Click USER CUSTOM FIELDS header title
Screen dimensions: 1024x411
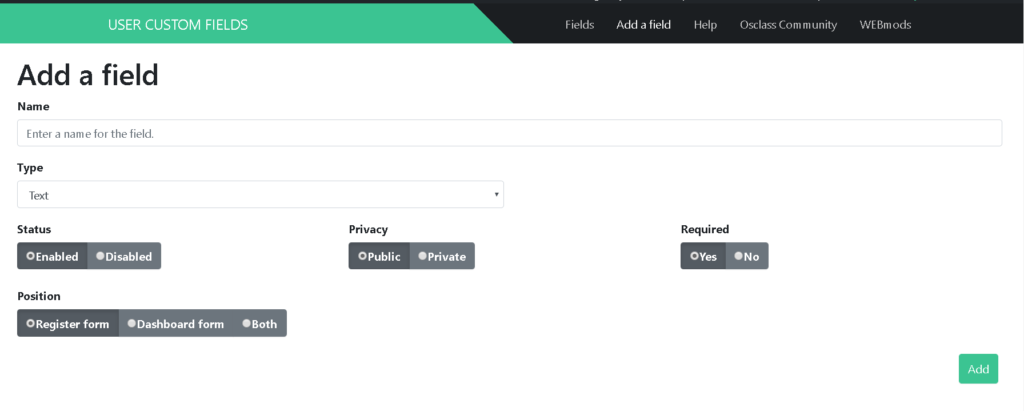[x=178, y=25]
